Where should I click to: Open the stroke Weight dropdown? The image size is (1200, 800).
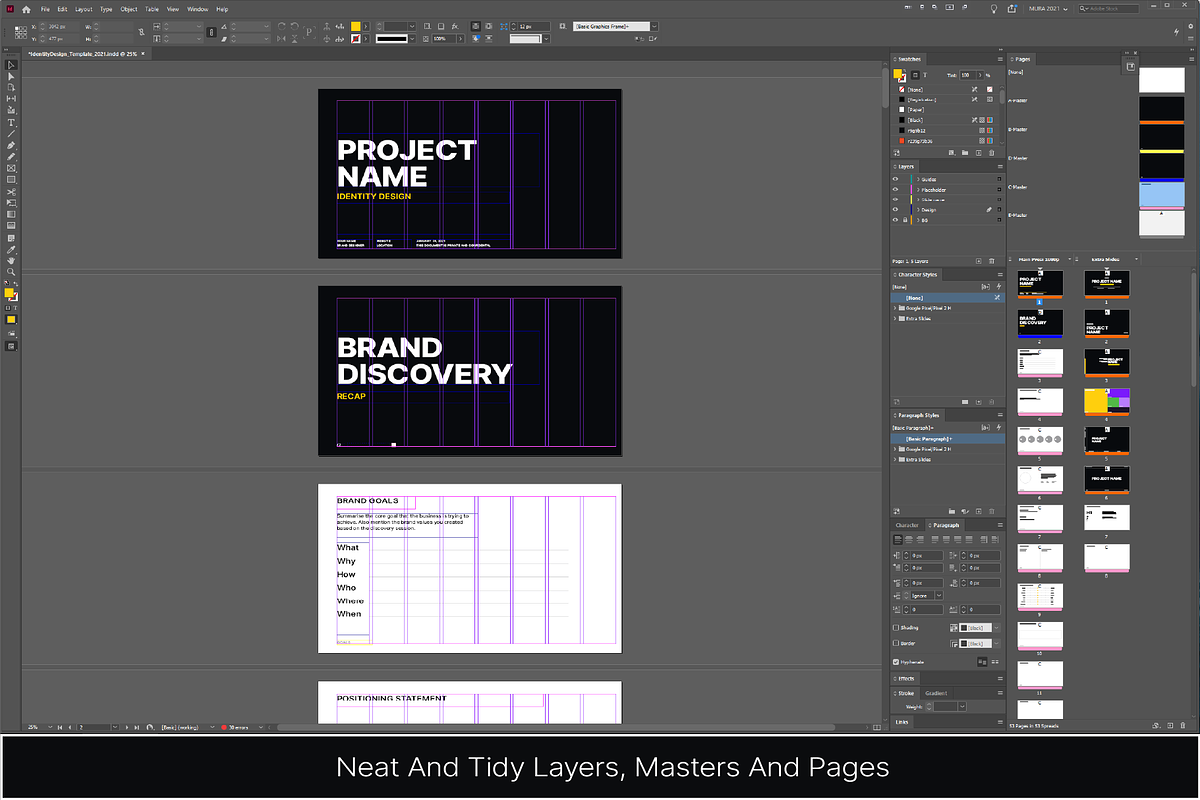962,706
